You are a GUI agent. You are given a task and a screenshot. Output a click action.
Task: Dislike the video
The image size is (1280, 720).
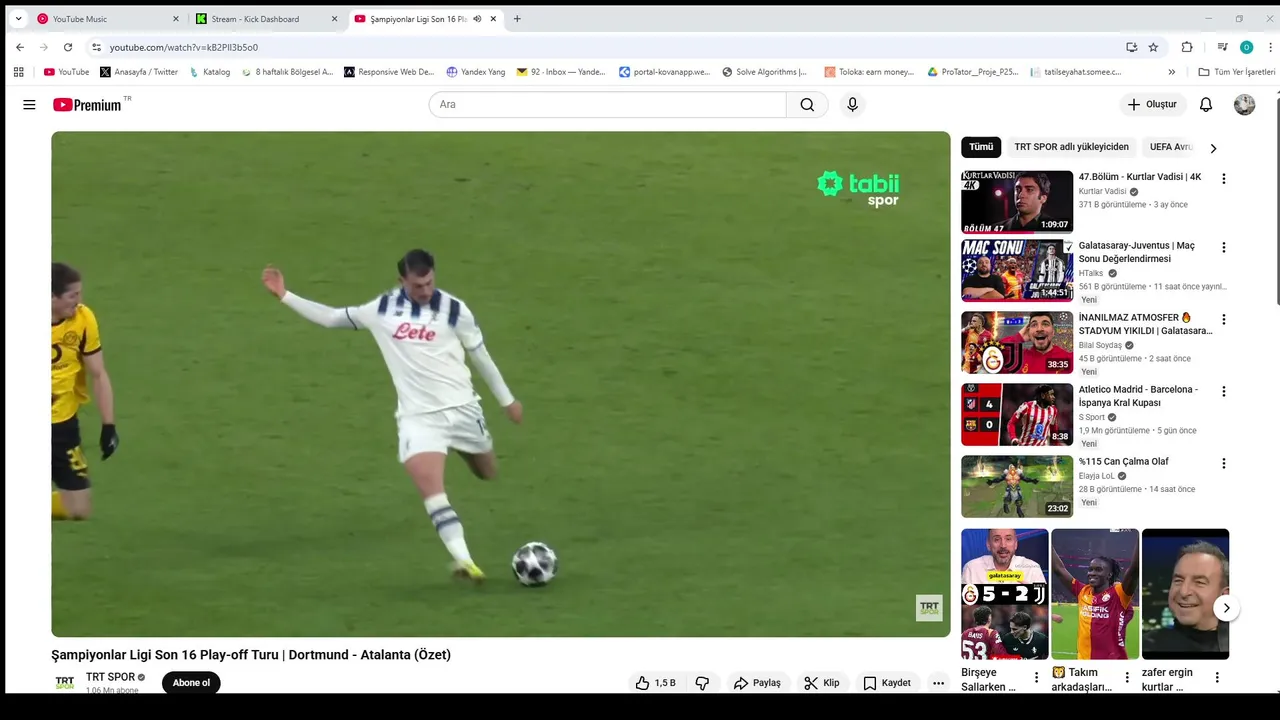click(702, 683)
